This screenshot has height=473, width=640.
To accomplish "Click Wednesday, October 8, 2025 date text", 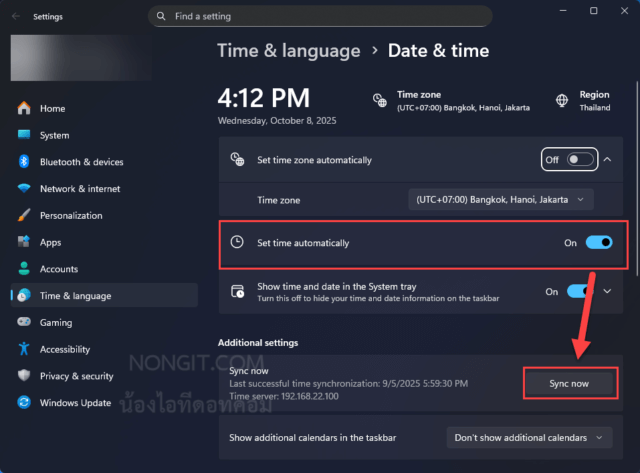I will point(277,121).
